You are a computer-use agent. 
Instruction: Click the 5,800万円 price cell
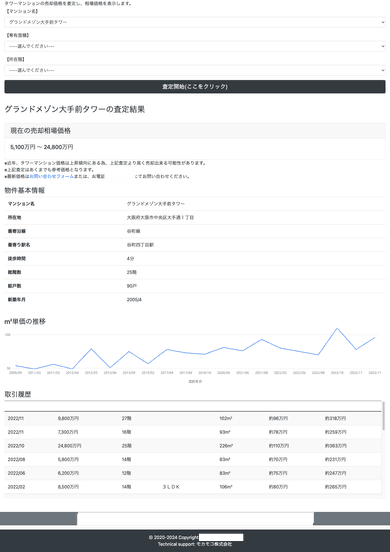pos(68,459)
